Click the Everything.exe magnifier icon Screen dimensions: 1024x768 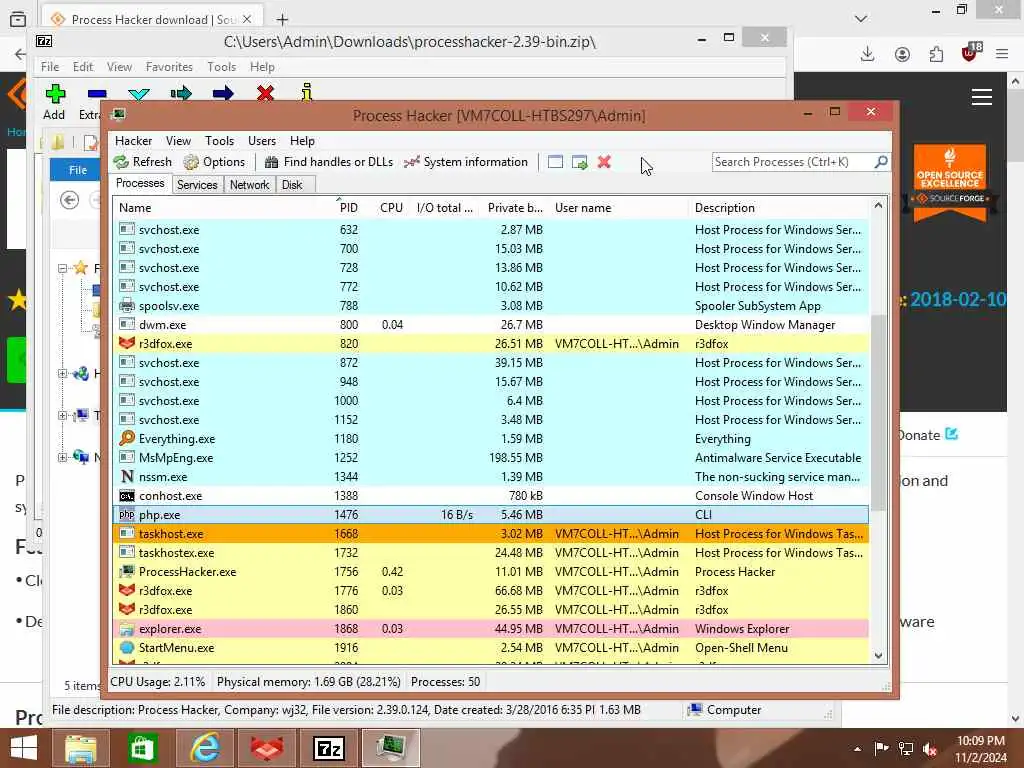pyautogui.click(x=127, y=438)
